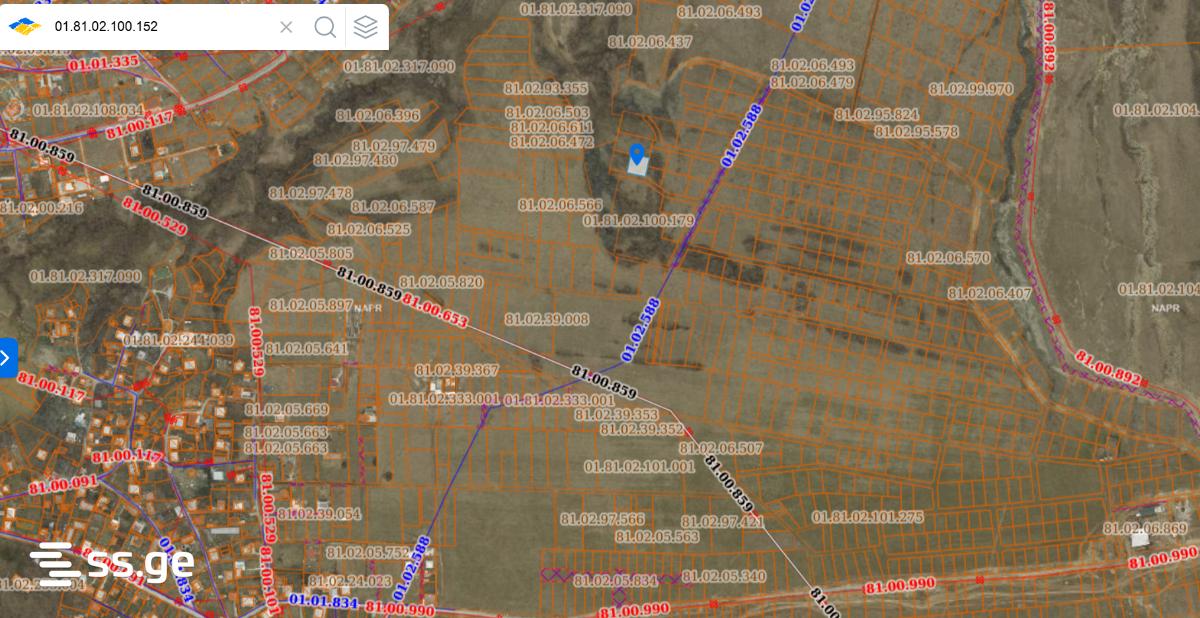Click parcel label 81.02.06.525

(369, 229)
